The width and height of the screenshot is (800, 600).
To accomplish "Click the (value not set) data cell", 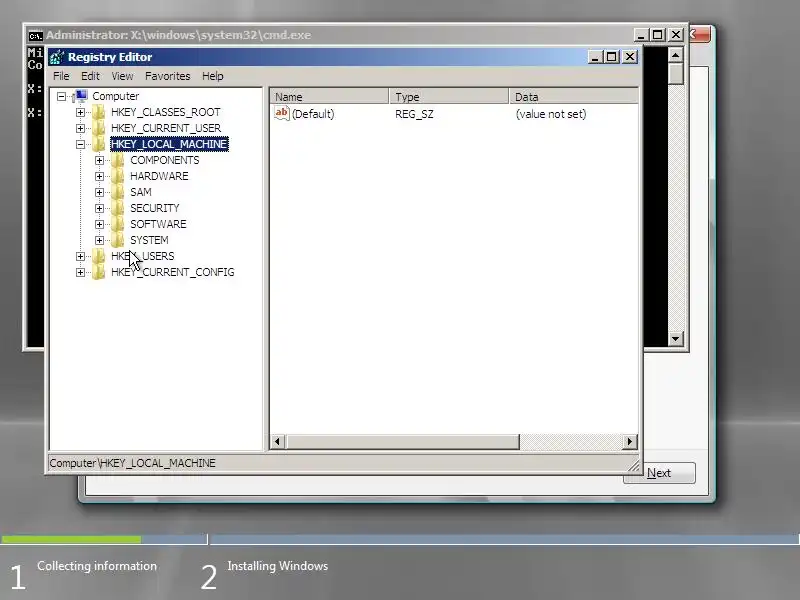I will [551, 114].
